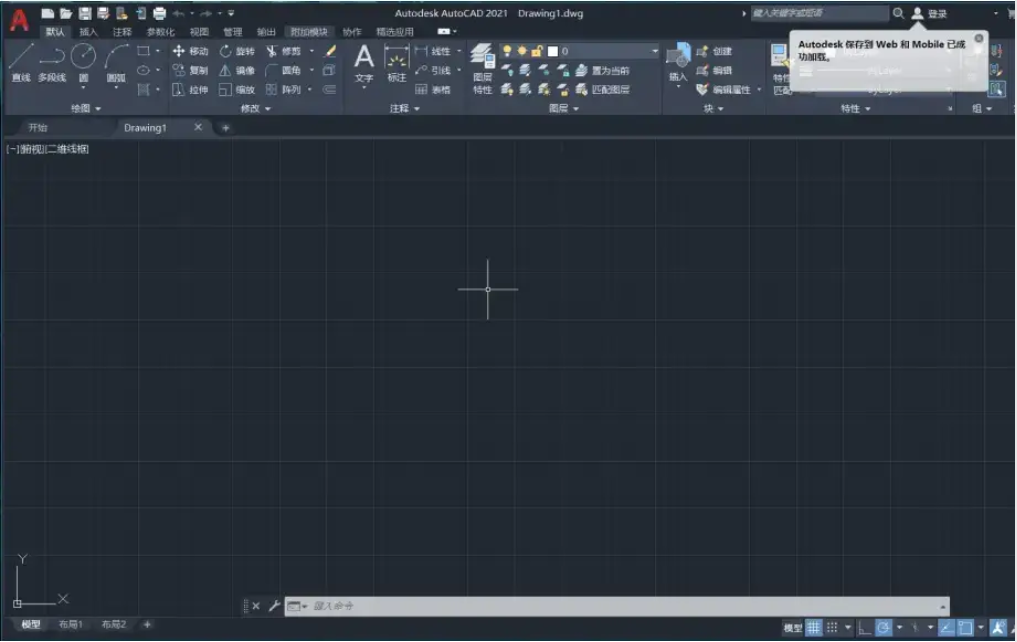Click Create block (创建) icon

pyautogui.click(x=702, y=51)
